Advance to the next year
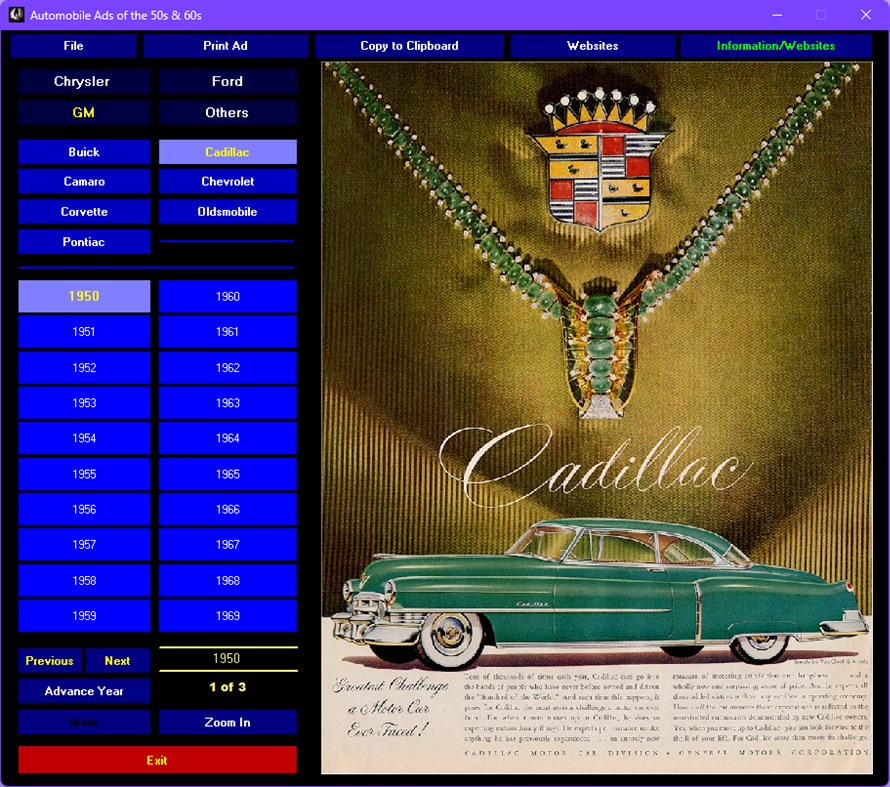 (84, 691)
